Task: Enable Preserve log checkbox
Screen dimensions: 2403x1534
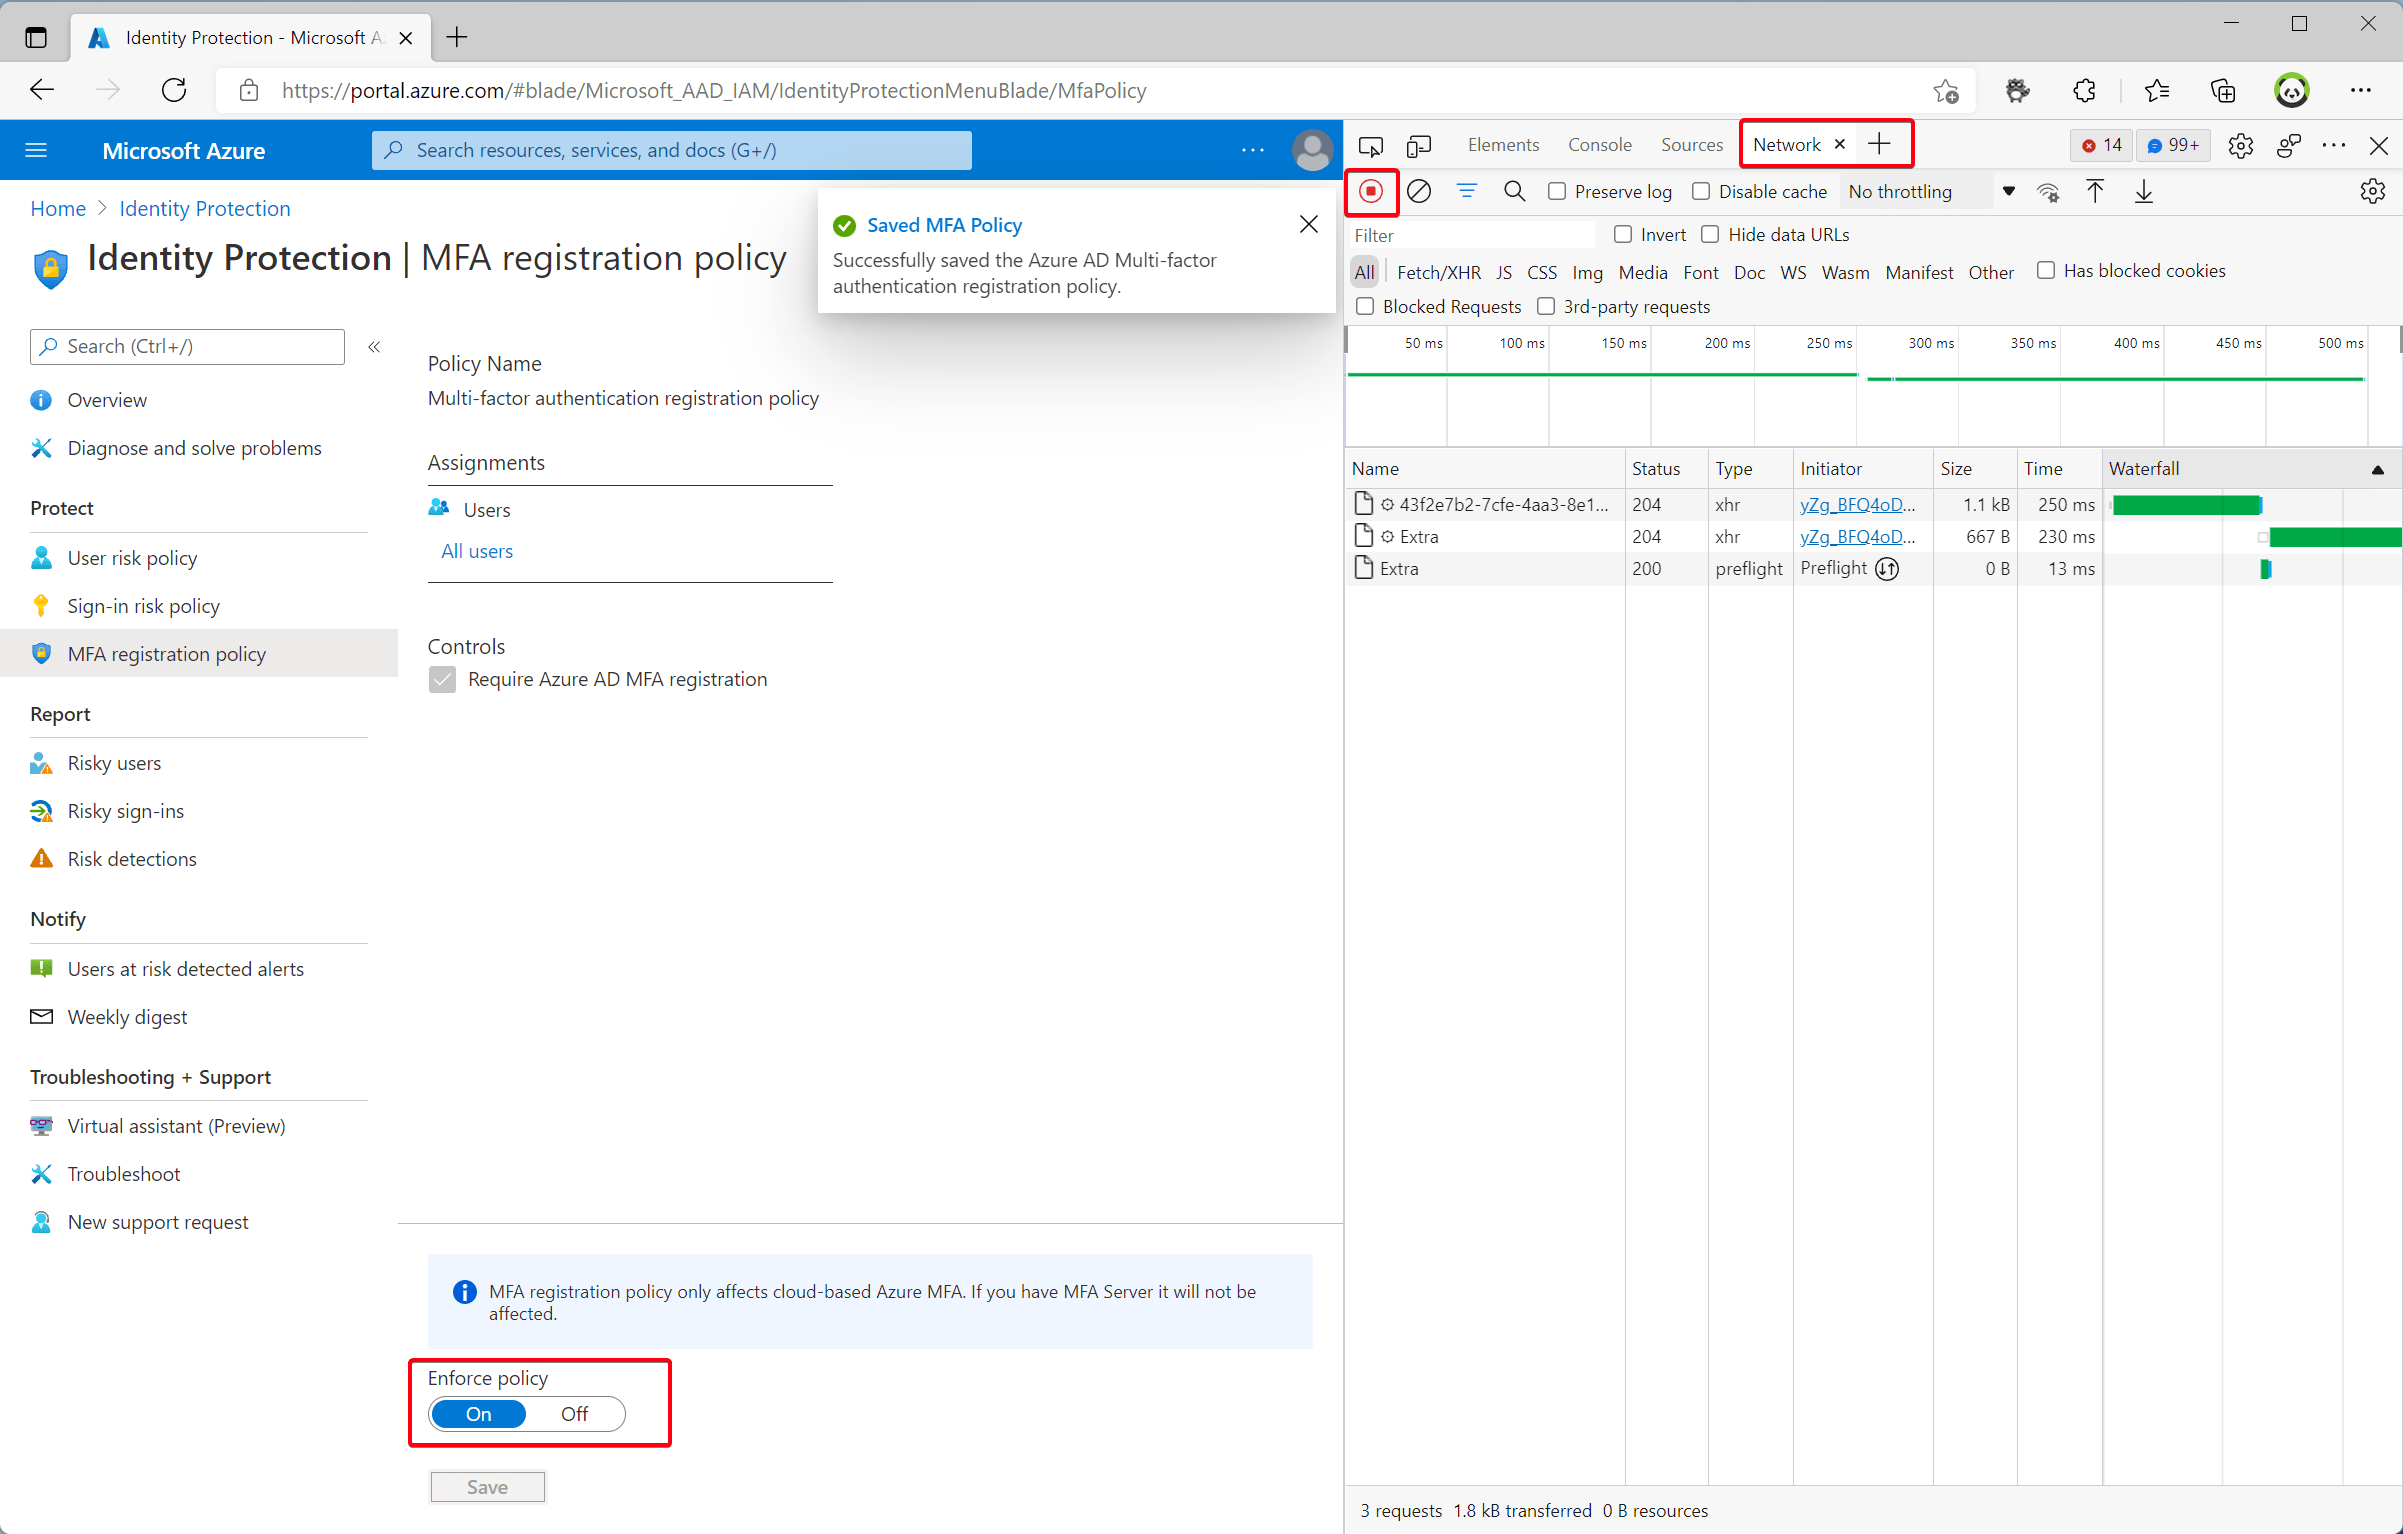Action: pyautogui.click(x=1556, y=191)
